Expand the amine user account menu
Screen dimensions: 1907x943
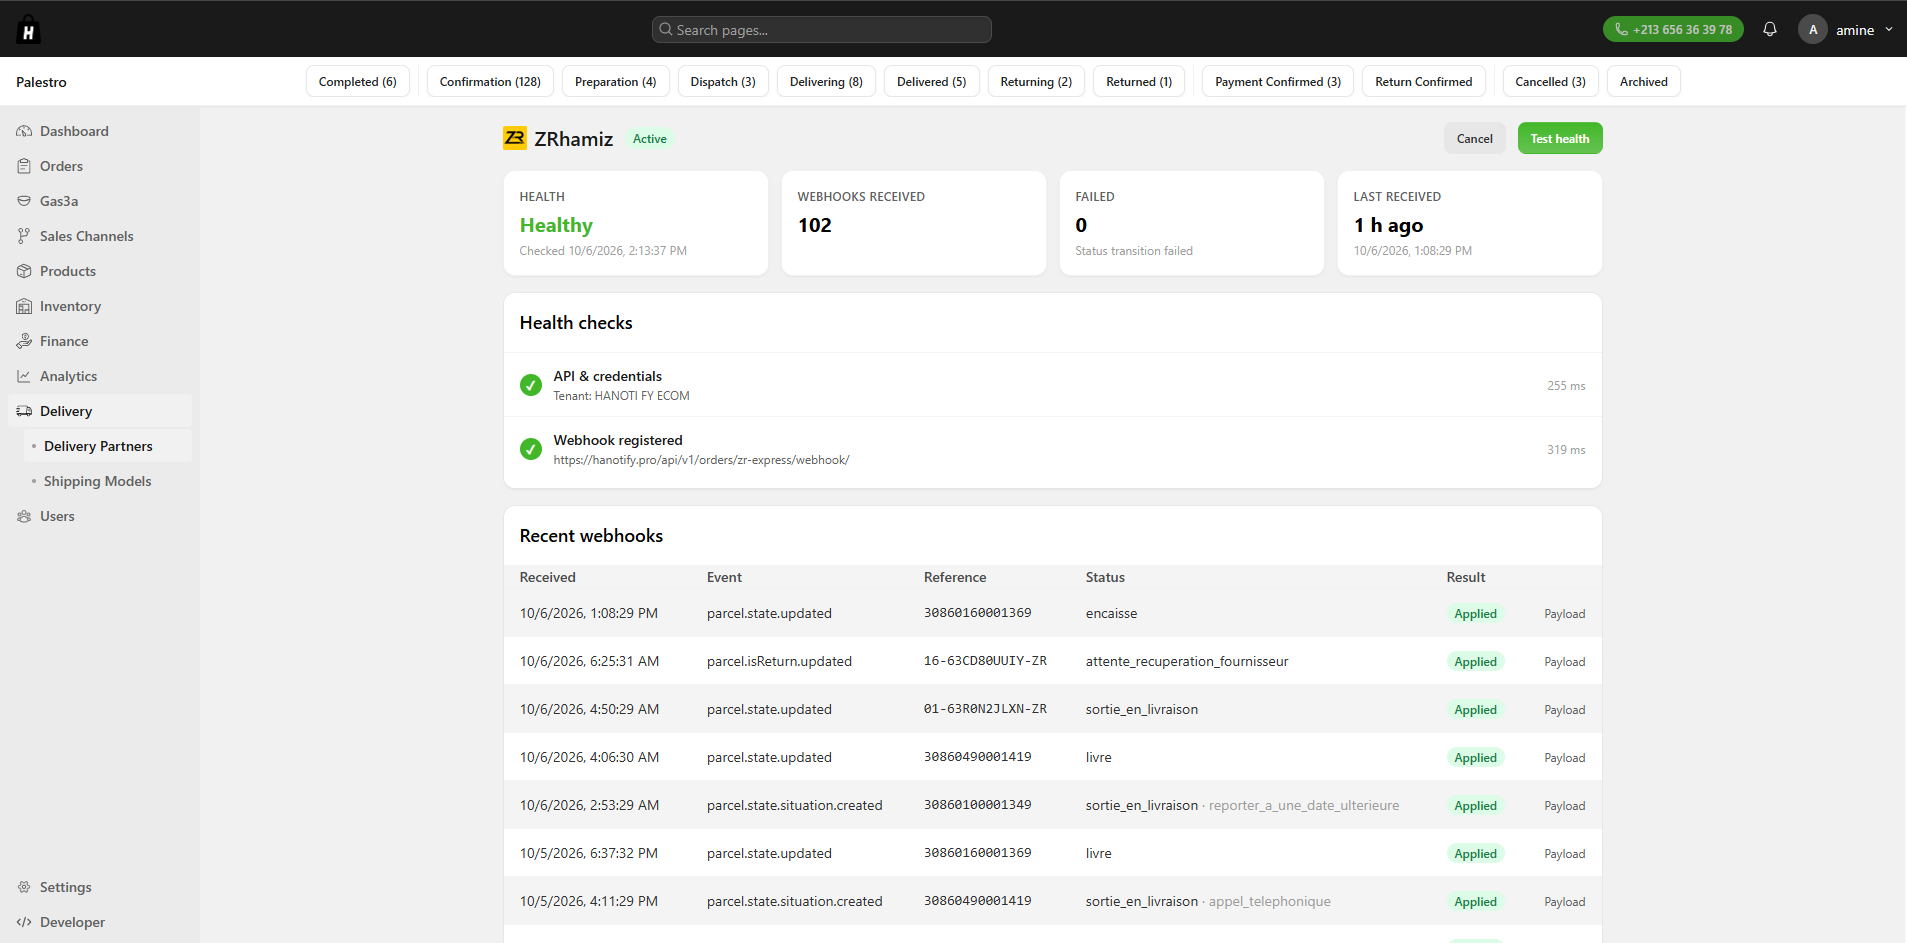1846,30
